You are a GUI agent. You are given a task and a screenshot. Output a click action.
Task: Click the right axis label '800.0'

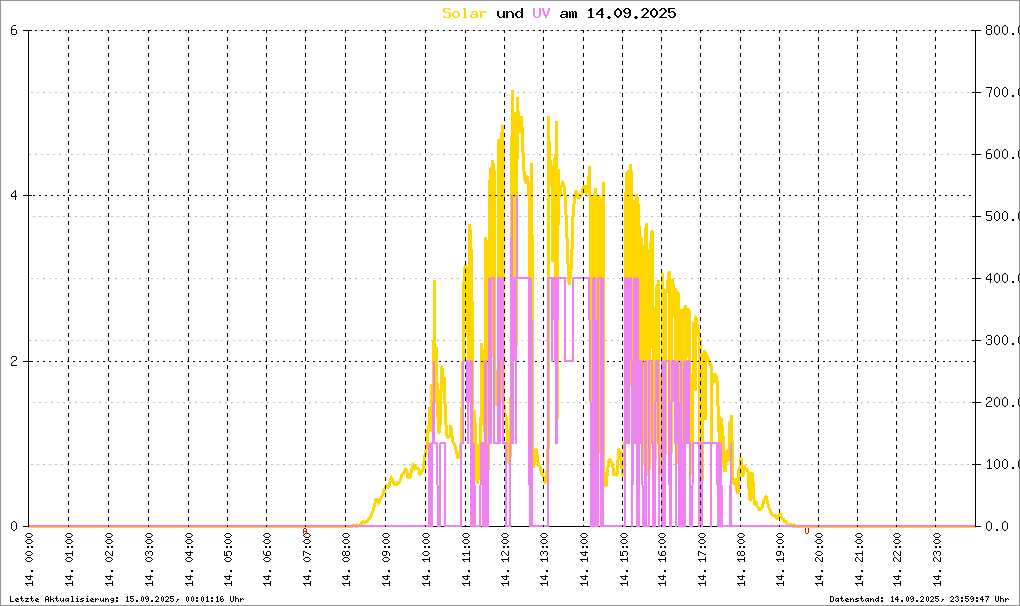(1002, 31)
